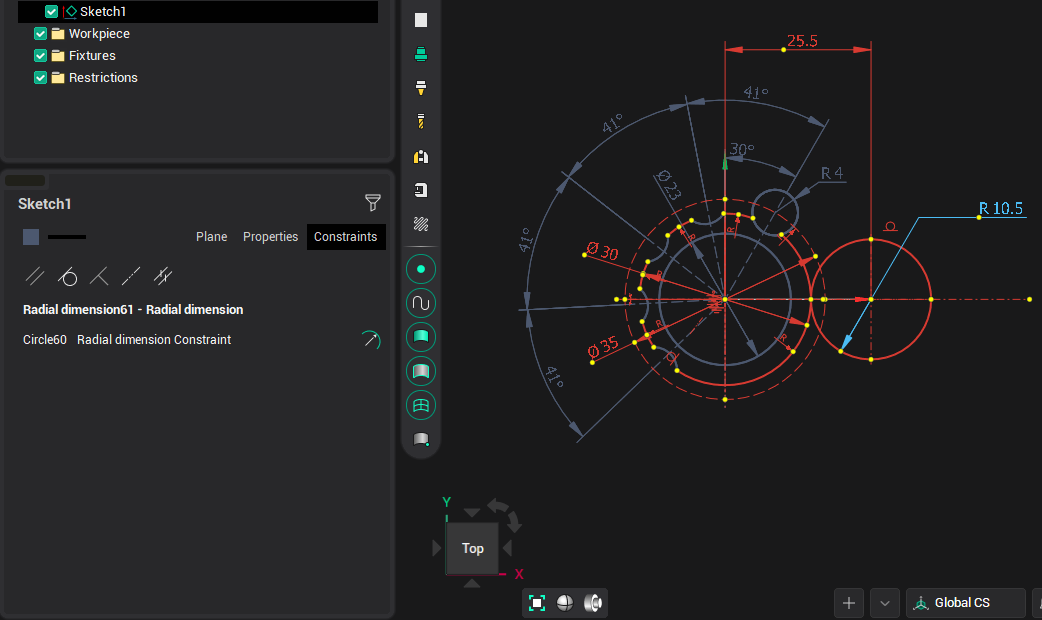Image resolution: width=1042 pixels, height=620 pixels.
Task: Click the green milling machine icon
Action: (x=421, y=55)
